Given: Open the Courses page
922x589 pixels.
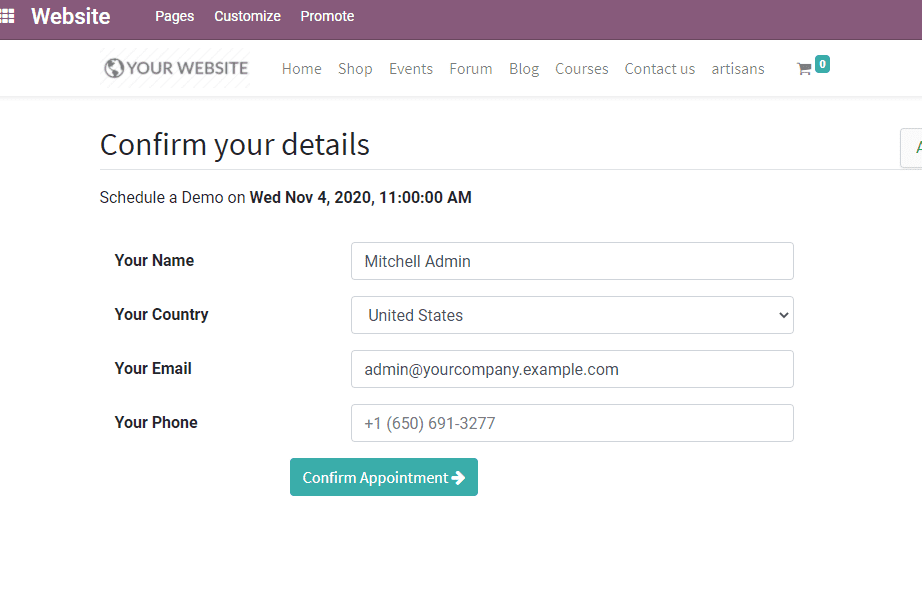Looking at the screenshot, I should point(582,69).
